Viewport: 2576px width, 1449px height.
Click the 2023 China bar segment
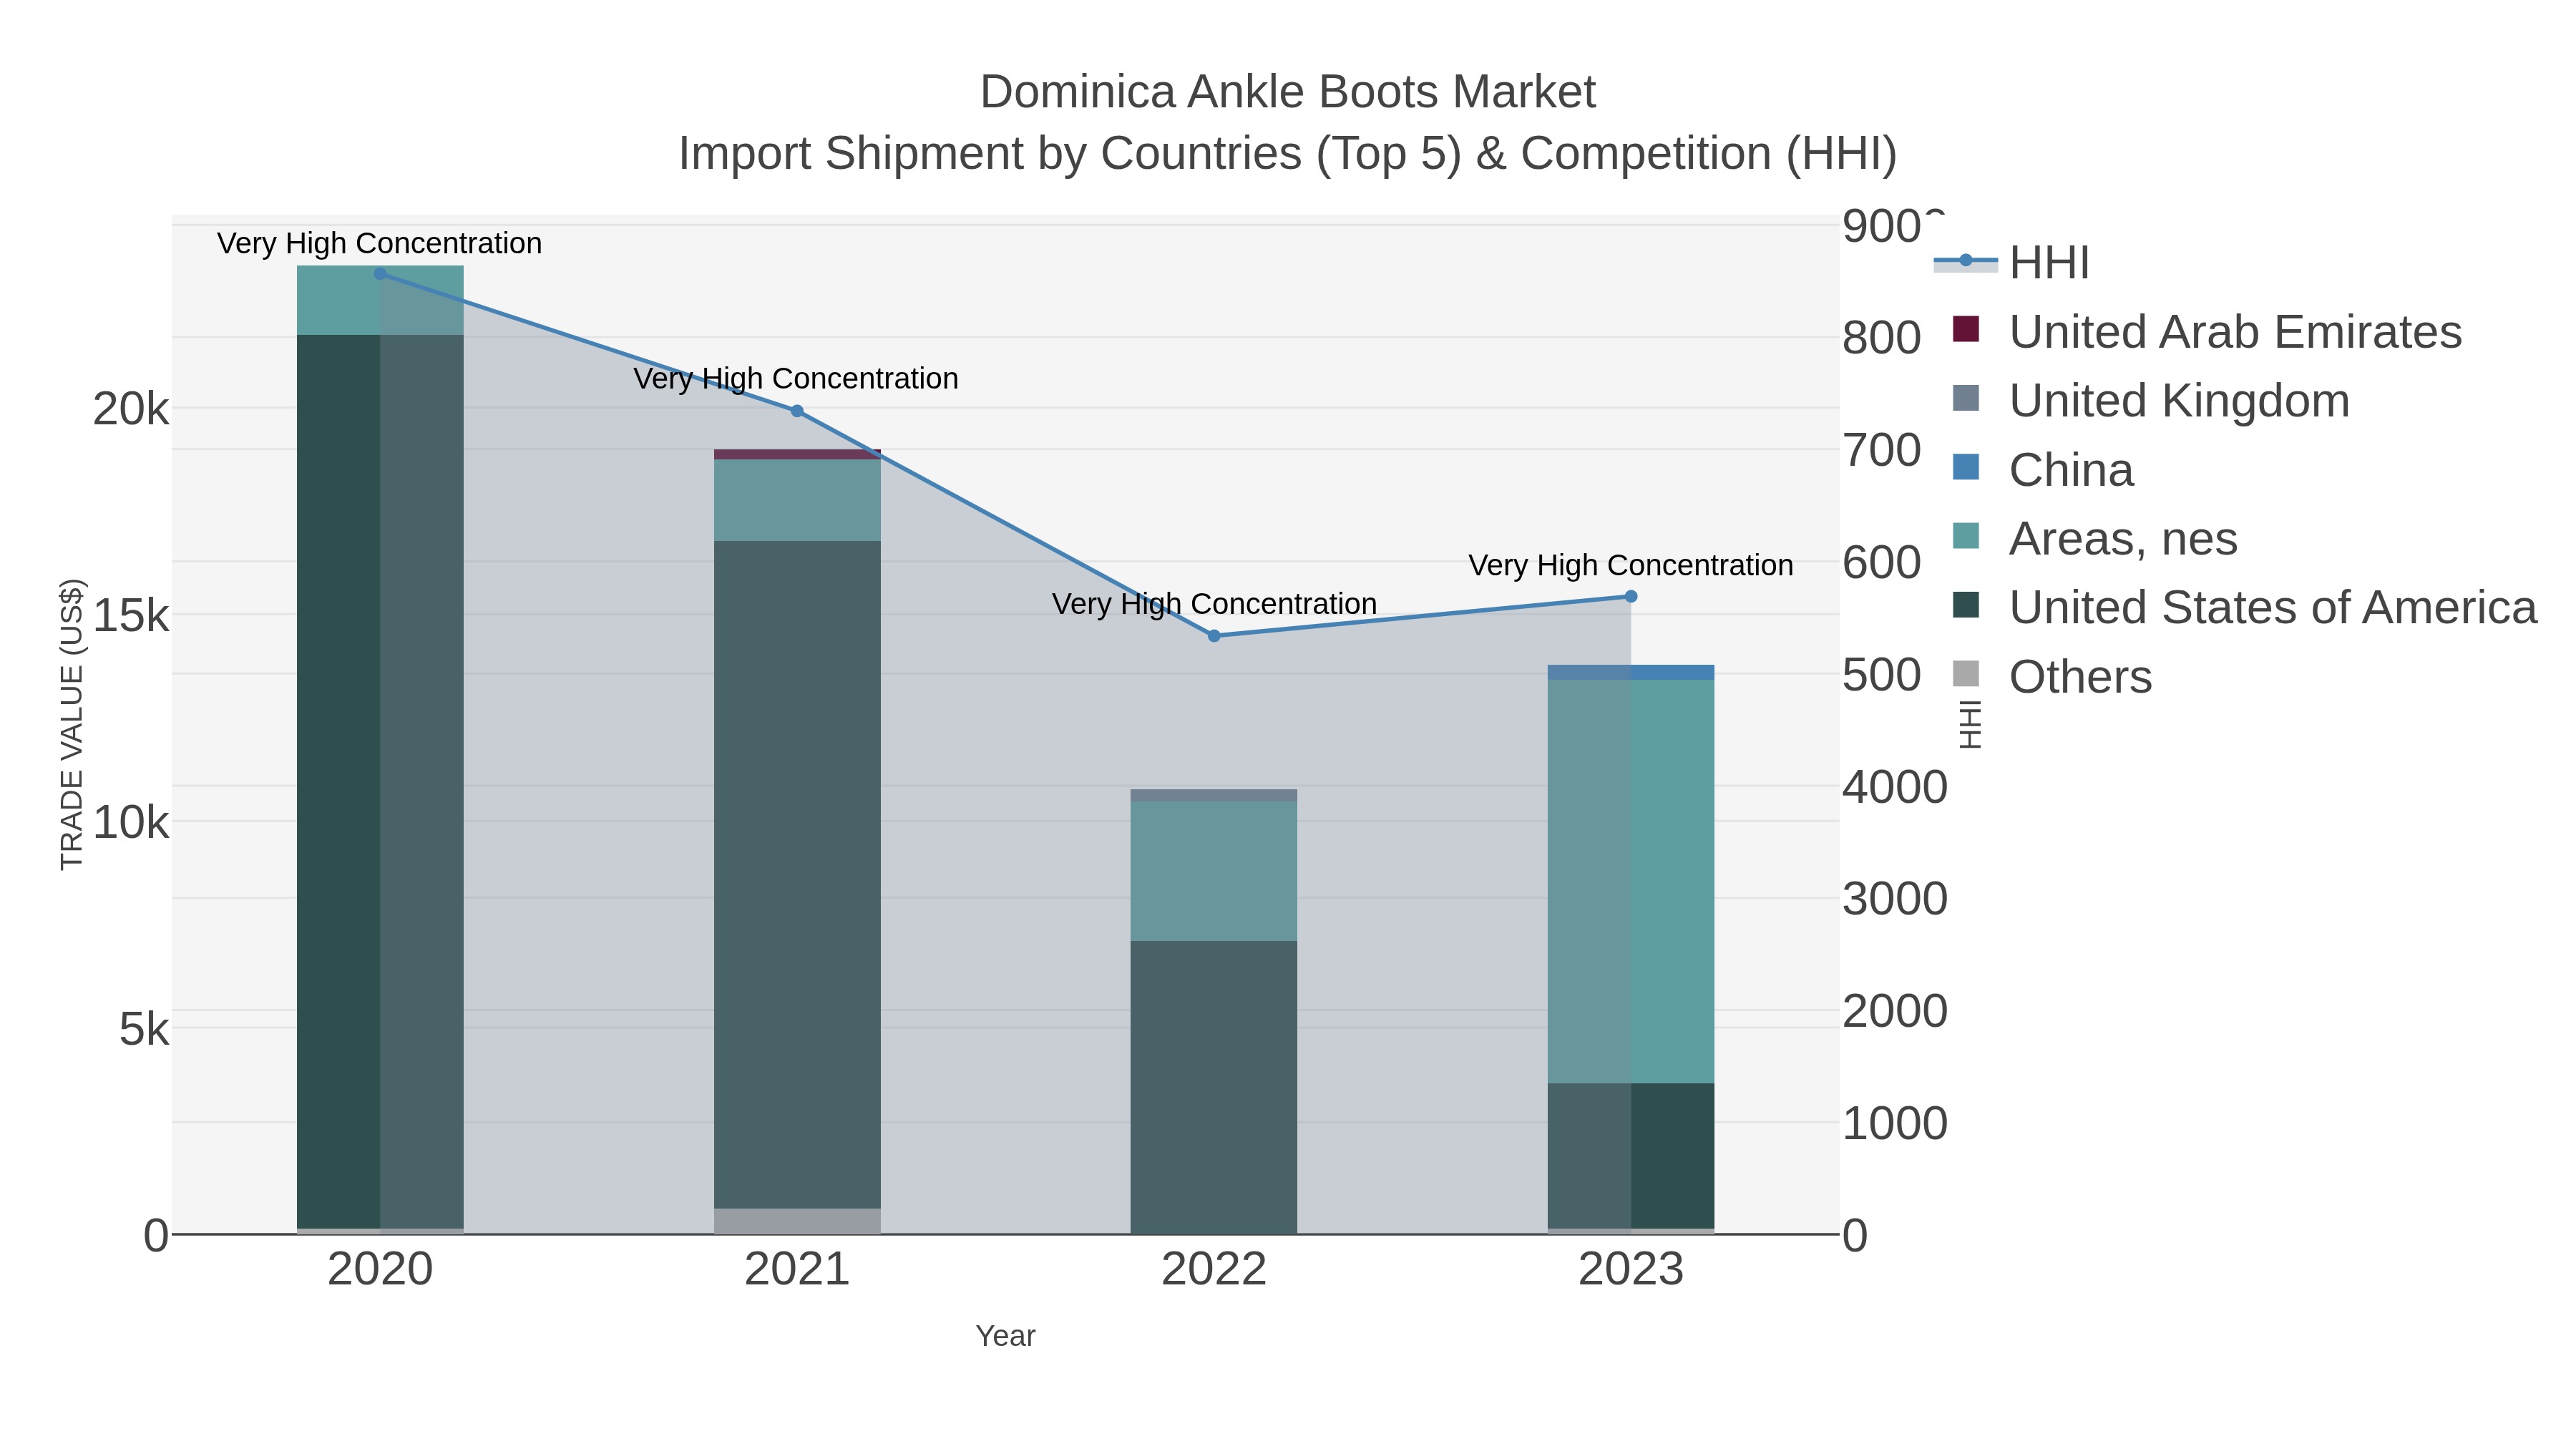pos(1631,672)
